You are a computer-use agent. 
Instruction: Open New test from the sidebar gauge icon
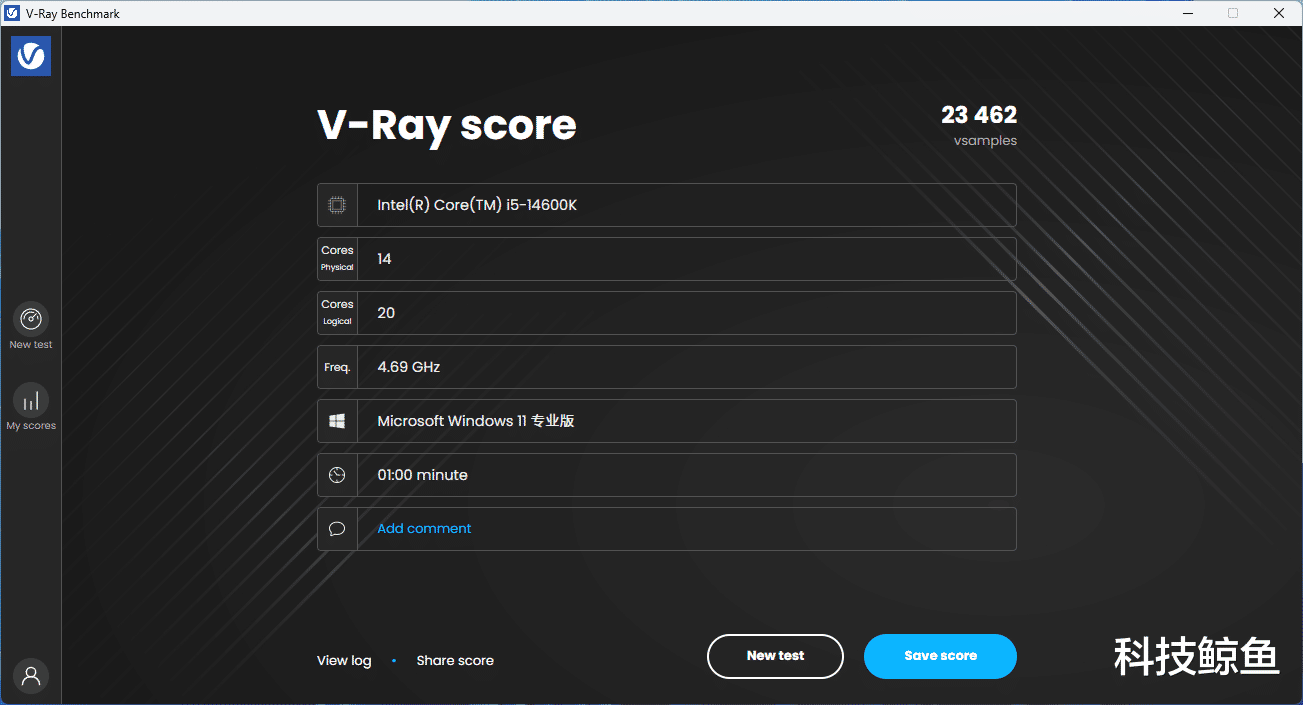point(31,319)
